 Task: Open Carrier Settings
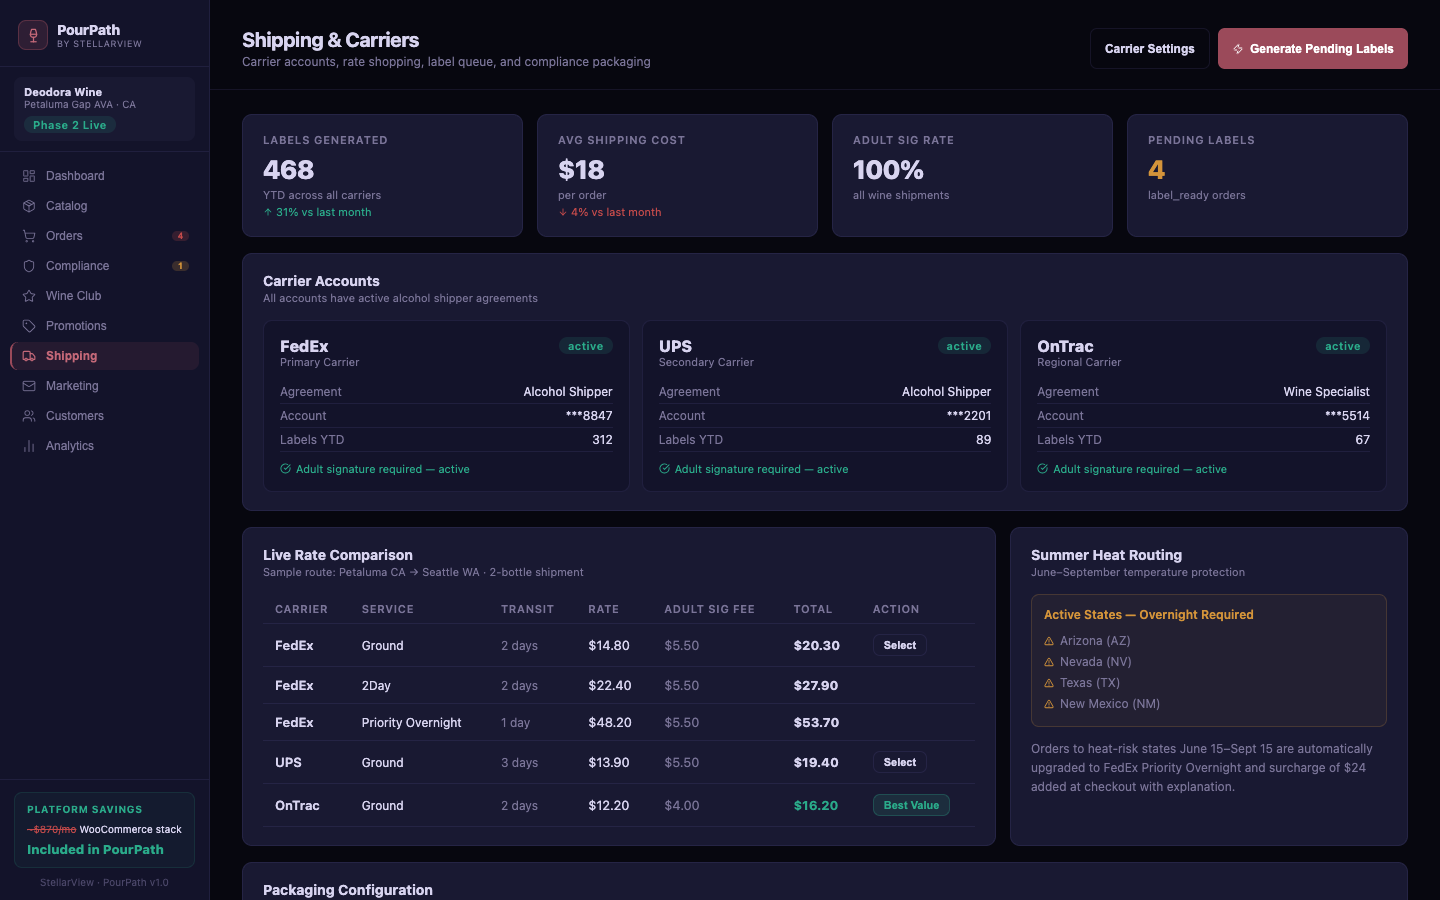[1149, 48]
